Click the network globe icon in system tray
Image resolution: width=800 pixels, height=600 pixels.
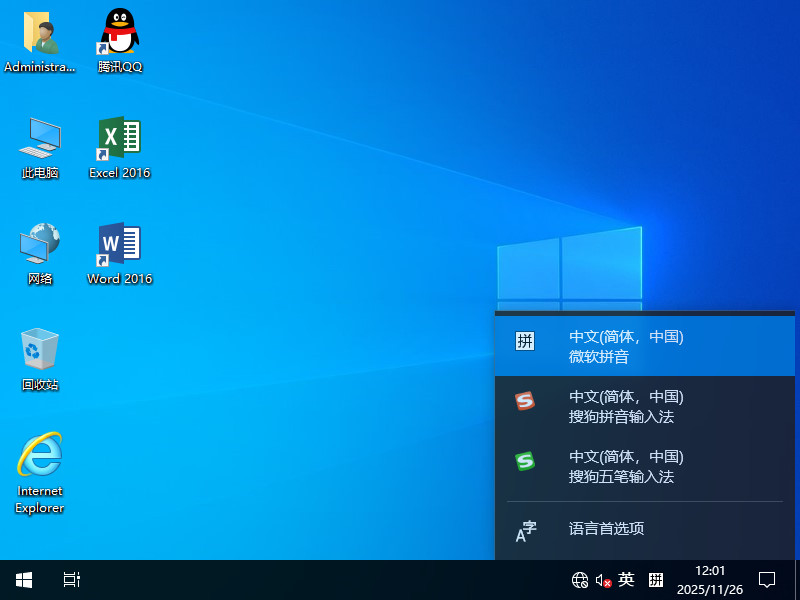pos(580,580)
